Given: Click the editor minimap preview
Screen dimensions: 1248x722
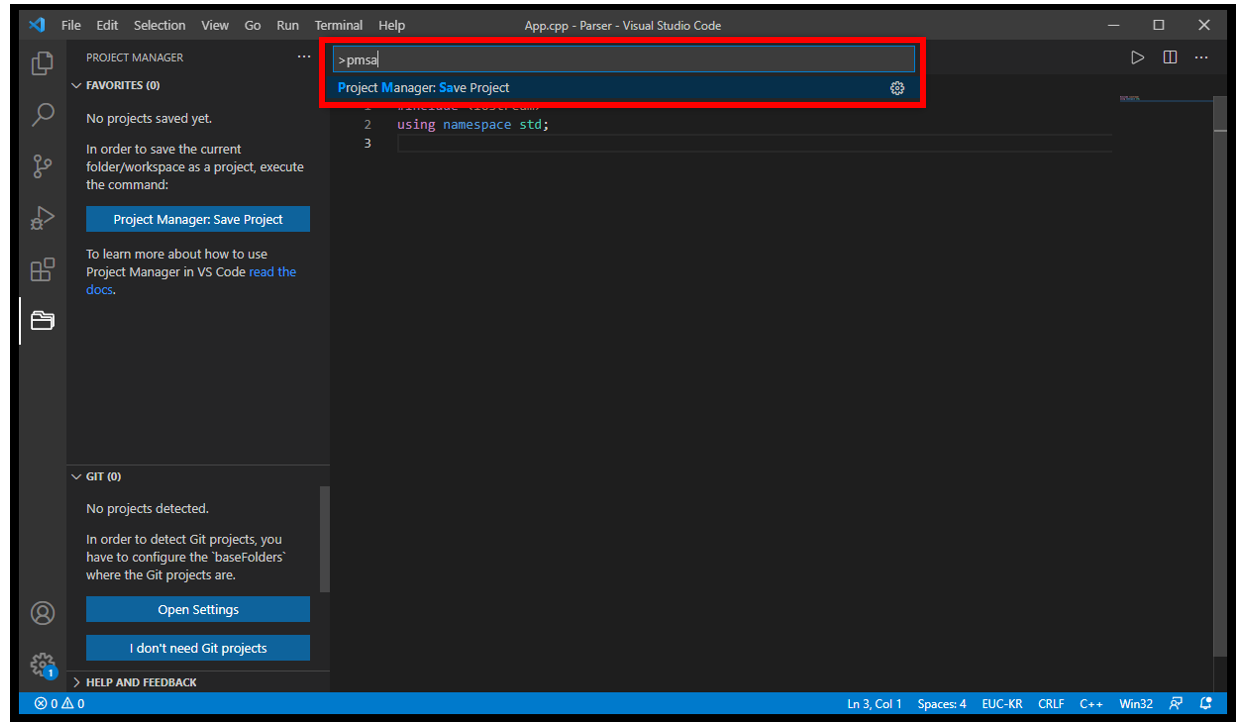Looking at the screenshot, I should [1130, 99].
